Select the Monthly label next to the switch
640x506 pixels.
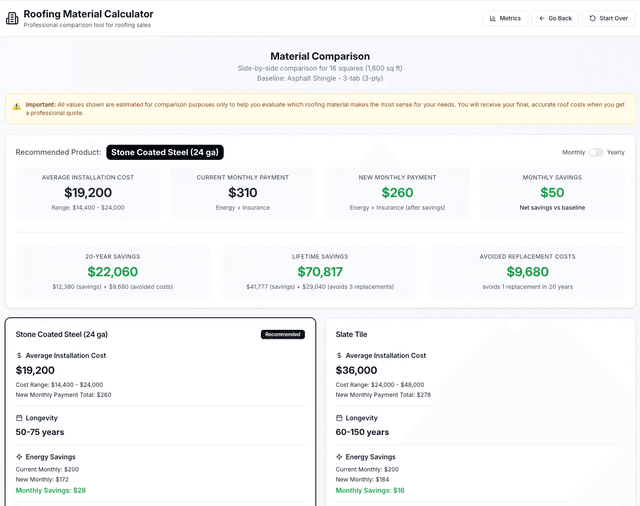pos(573,152)
